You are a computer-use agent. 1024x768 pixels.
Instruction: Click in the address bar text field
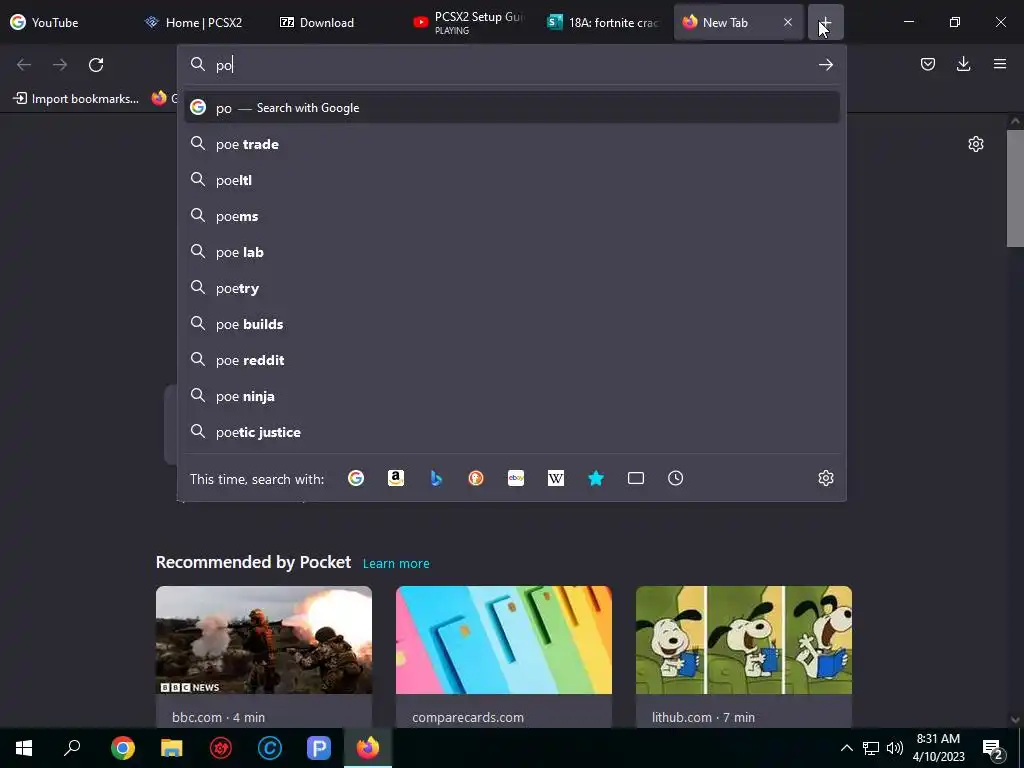[x=513, y=65]
